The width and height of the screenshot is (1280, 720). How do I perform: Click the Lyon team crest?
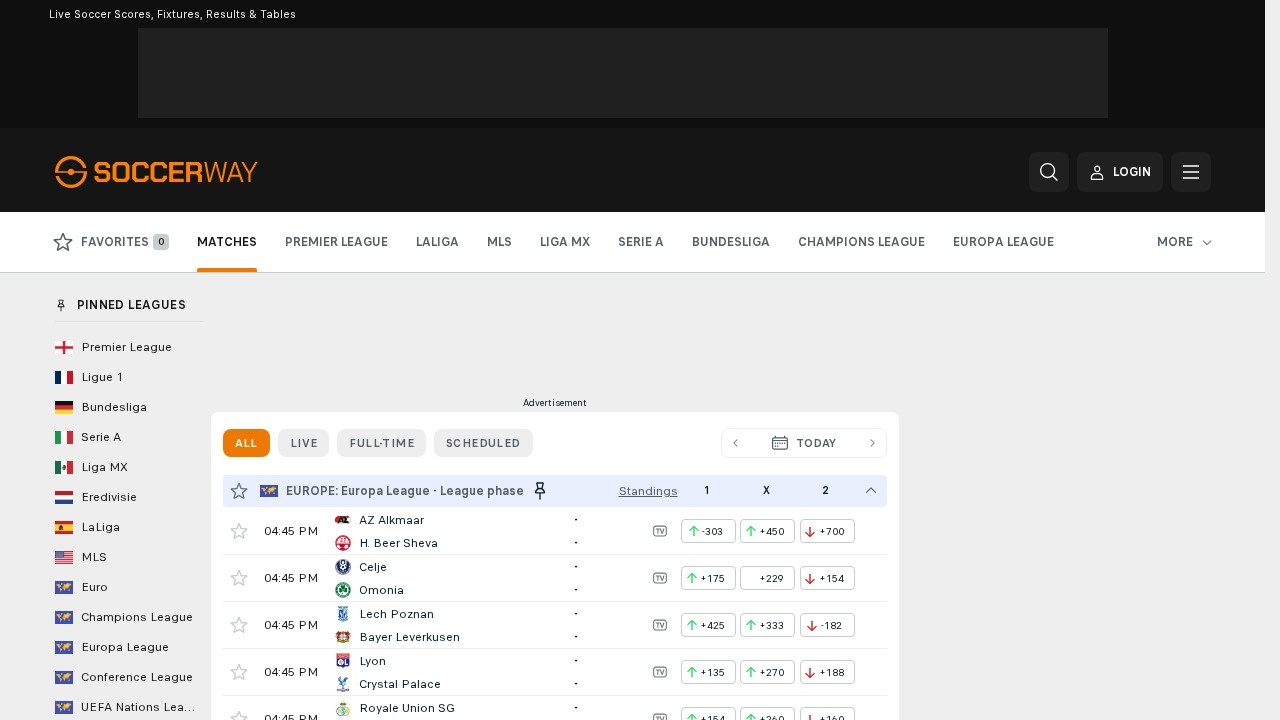[343, 661]
